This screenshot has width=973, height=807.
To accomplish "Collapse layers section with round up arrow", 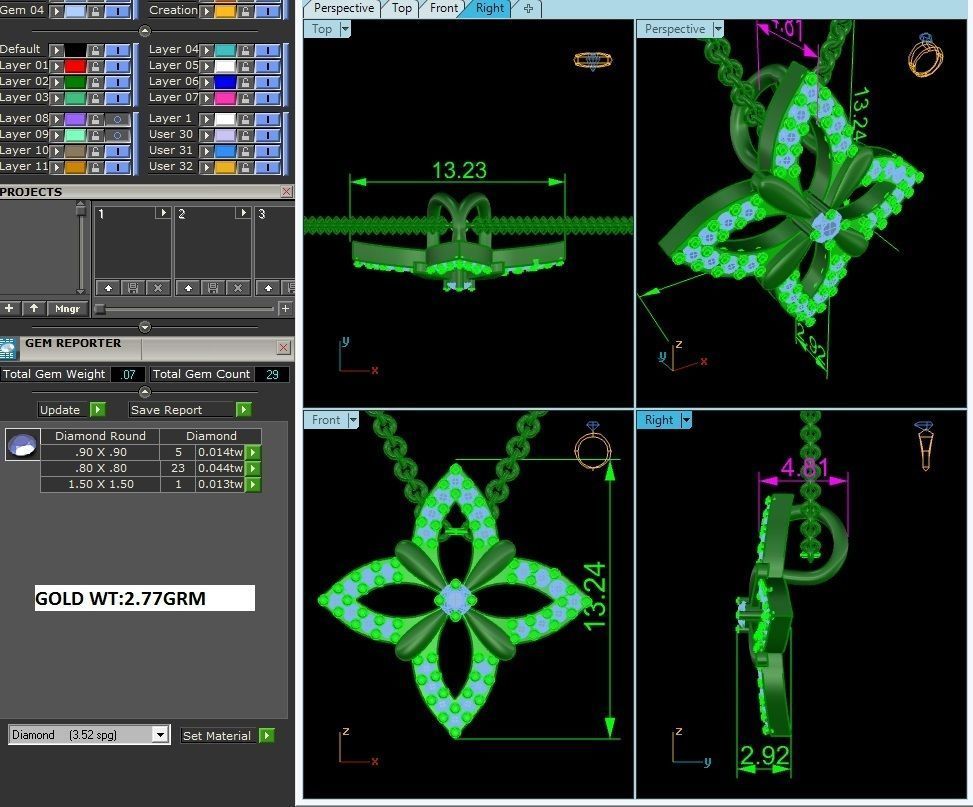I will tap(145, 31).
